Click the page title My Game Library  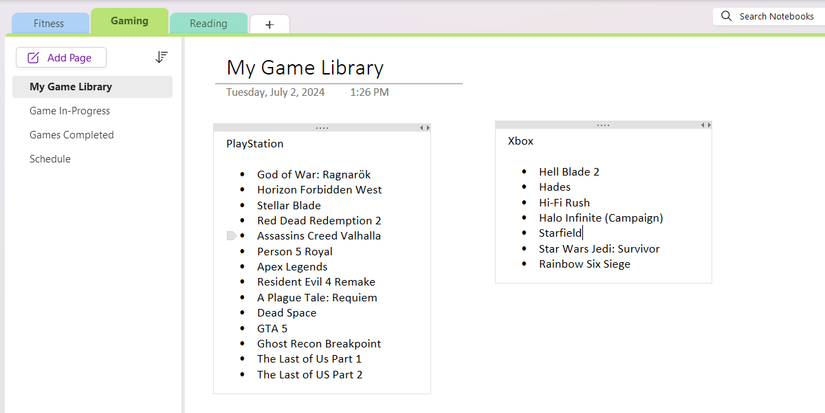click(x=305, y=68)
